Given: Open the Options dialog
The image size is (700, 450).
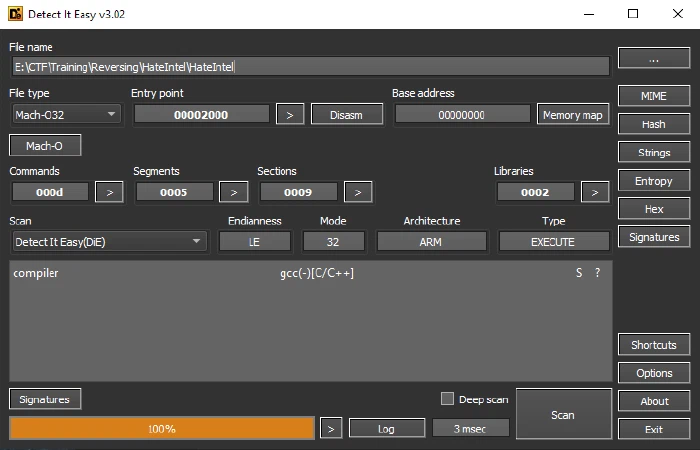Looking at the screenshot, I should tap(654, 373).
